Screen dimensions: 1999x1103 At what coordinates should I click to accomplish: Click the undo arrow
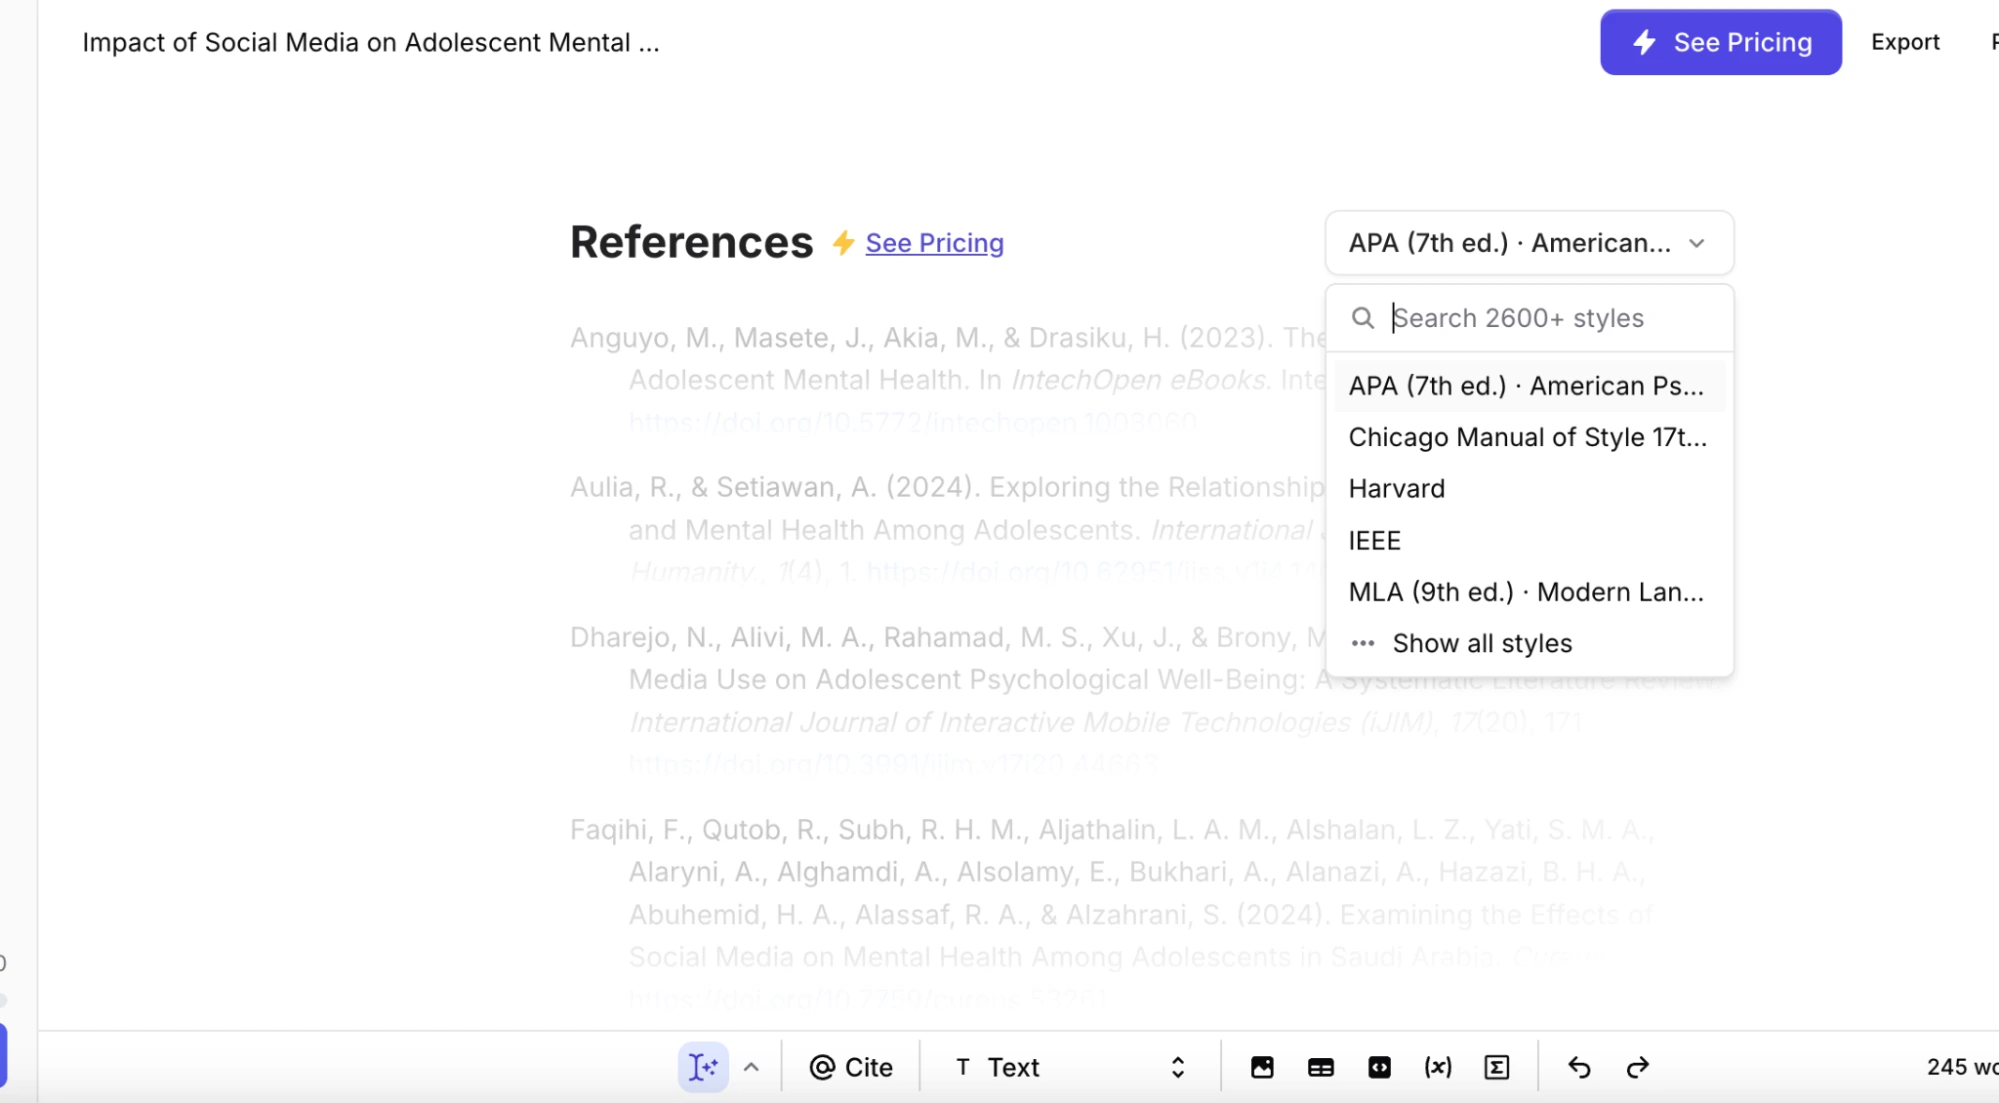(x=1579, y=1067)
